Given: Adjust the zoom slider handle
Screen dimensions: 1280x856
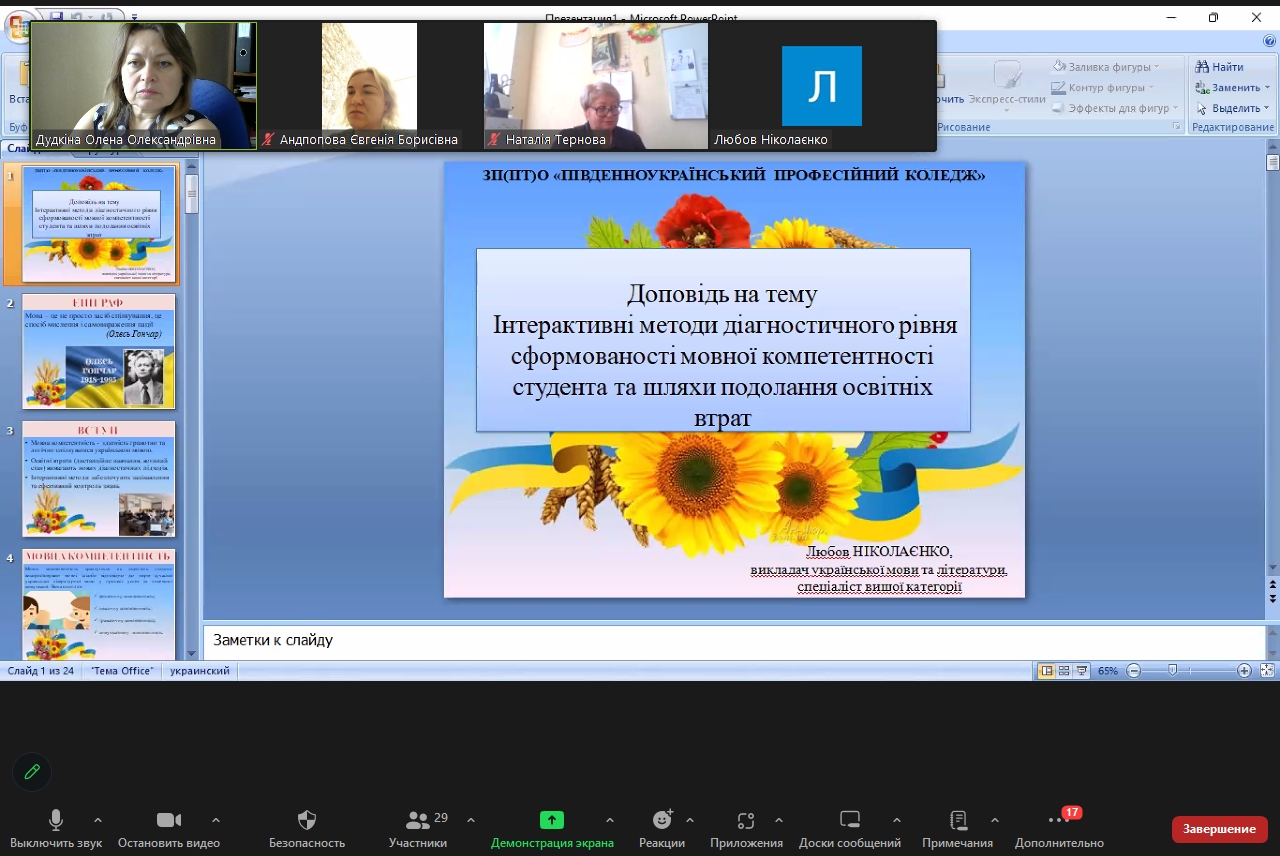Looking at the screenshot, I should click(1172, 671).
